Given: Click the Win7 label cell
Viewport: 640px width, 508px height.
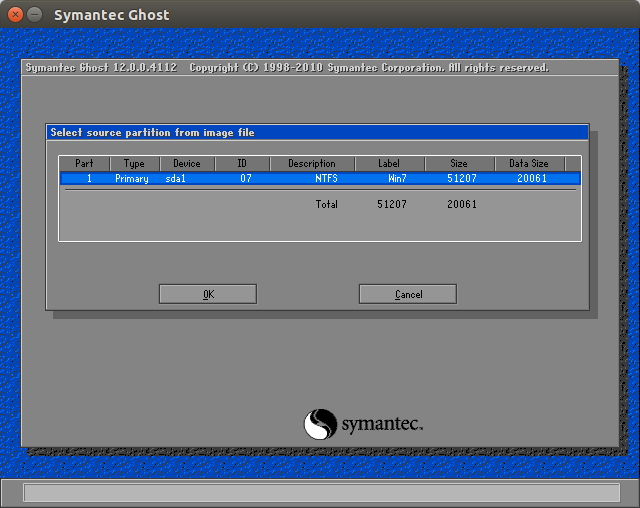Looking at the screenshot, I should [x=397, y=178].
